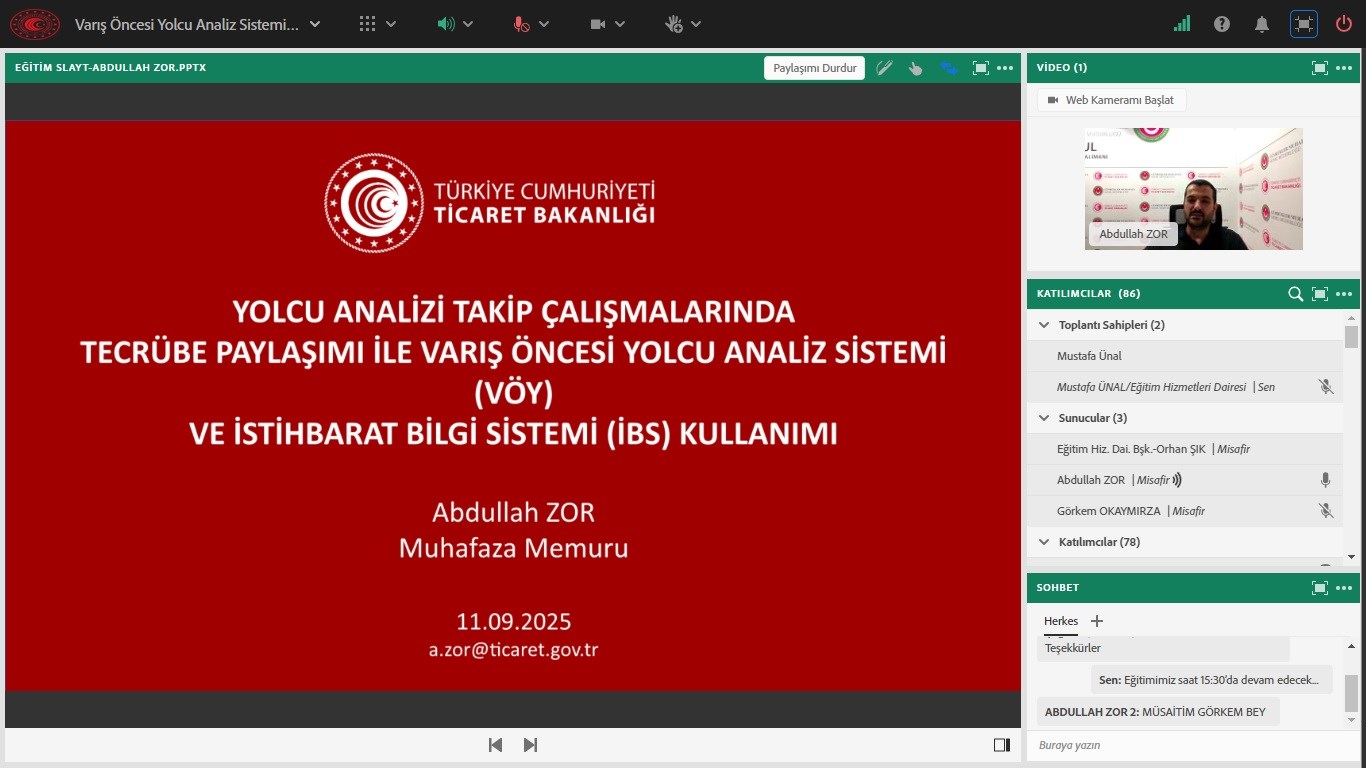Add a new chat tab with plus
This screenshot has width=1366, height=768.
(1096, 621)
